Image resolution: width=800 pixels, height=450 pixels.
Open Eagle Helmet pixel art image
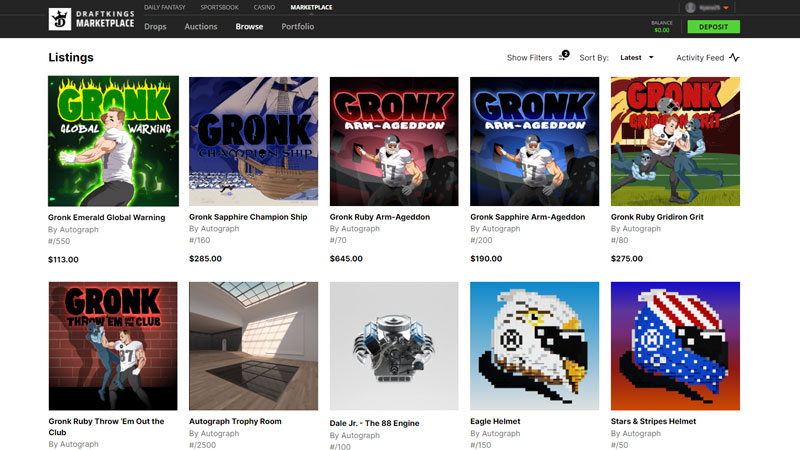coord(535,346)
